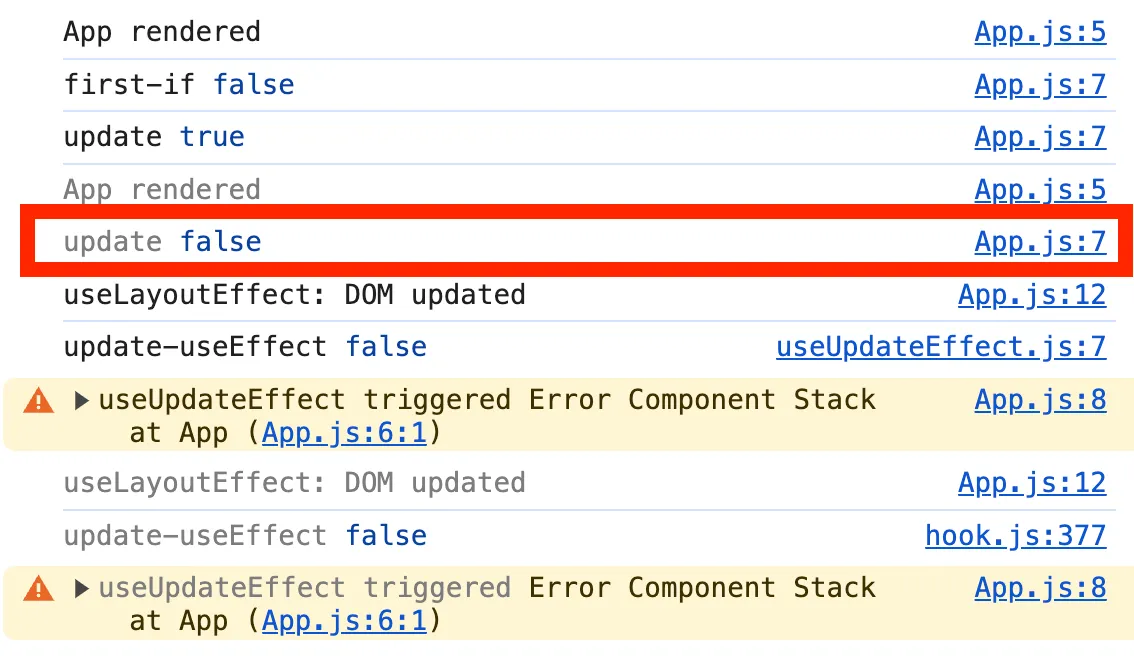Viewport: 1134px width, 664px height.
Task: Open App.js:5 link on first 'App rendered' row
Action: 1040,32
